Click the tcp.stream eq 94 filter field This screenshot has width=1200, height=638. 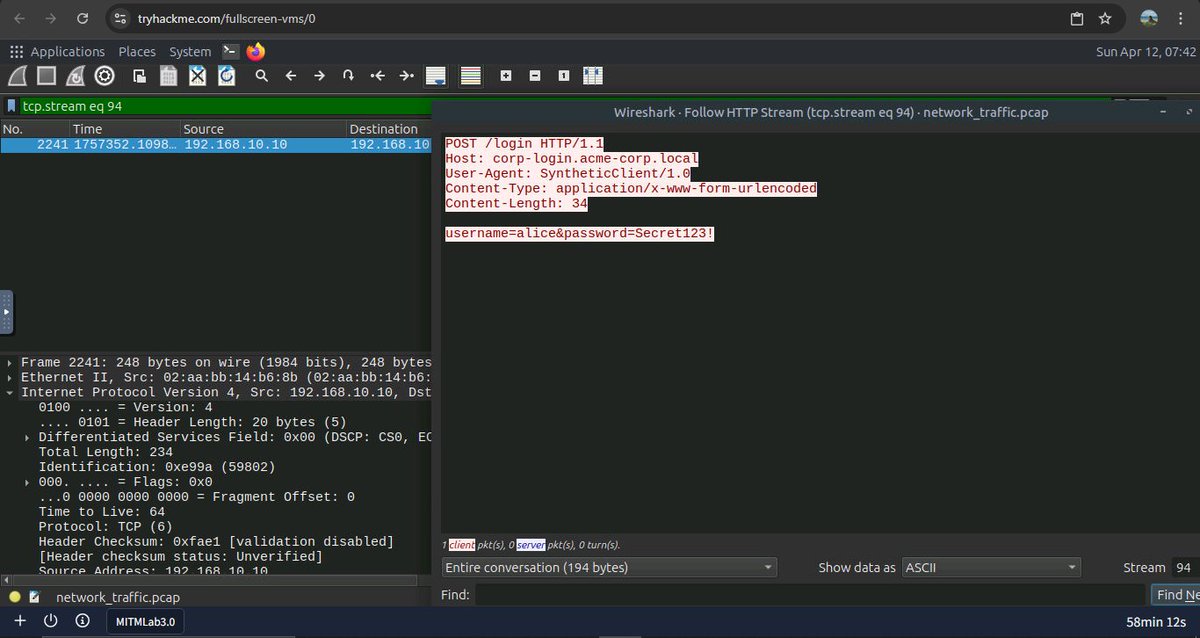[x=225, y=106]
